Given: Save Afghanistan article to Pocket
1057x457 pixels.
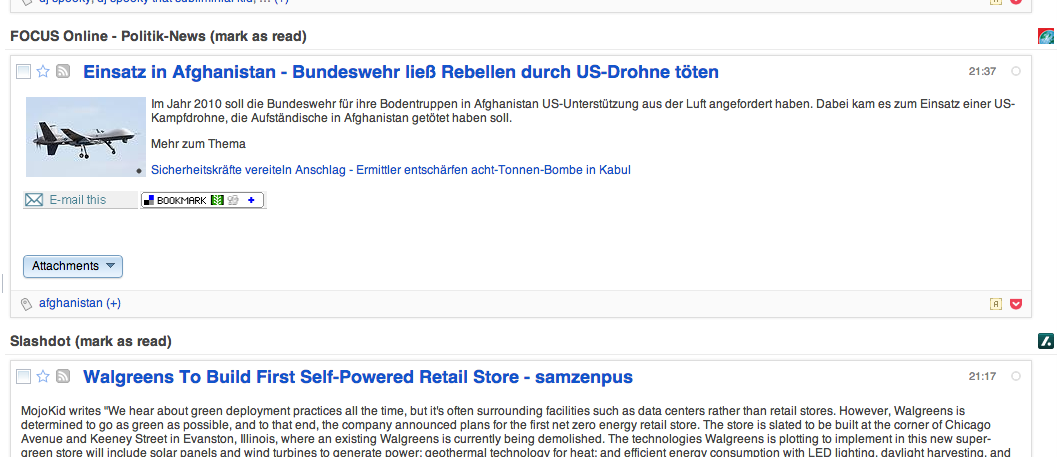Looking at the screenshot, I should 1017,304.
